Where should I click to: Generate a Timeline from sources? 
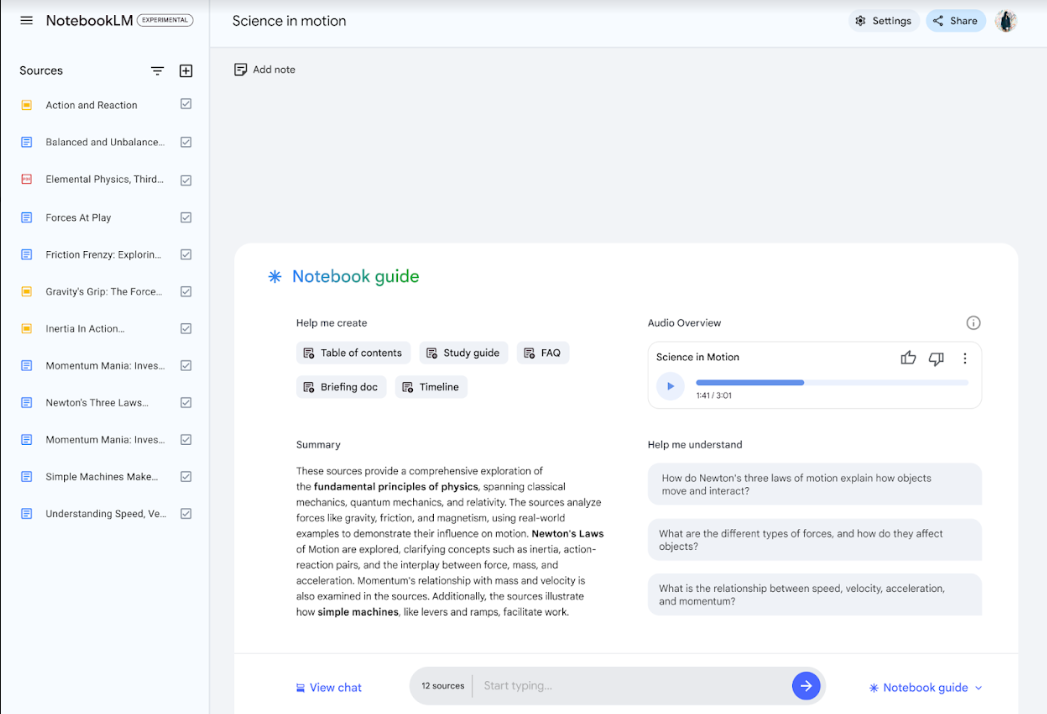click(430, 386)
